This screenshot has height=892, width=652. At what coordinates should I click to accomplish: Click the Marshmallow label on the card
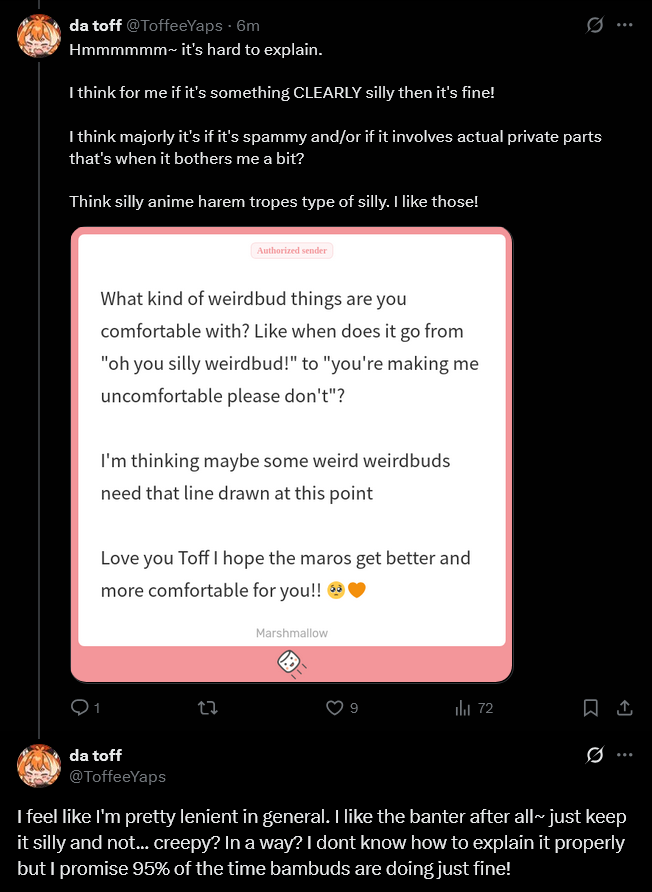291,633
